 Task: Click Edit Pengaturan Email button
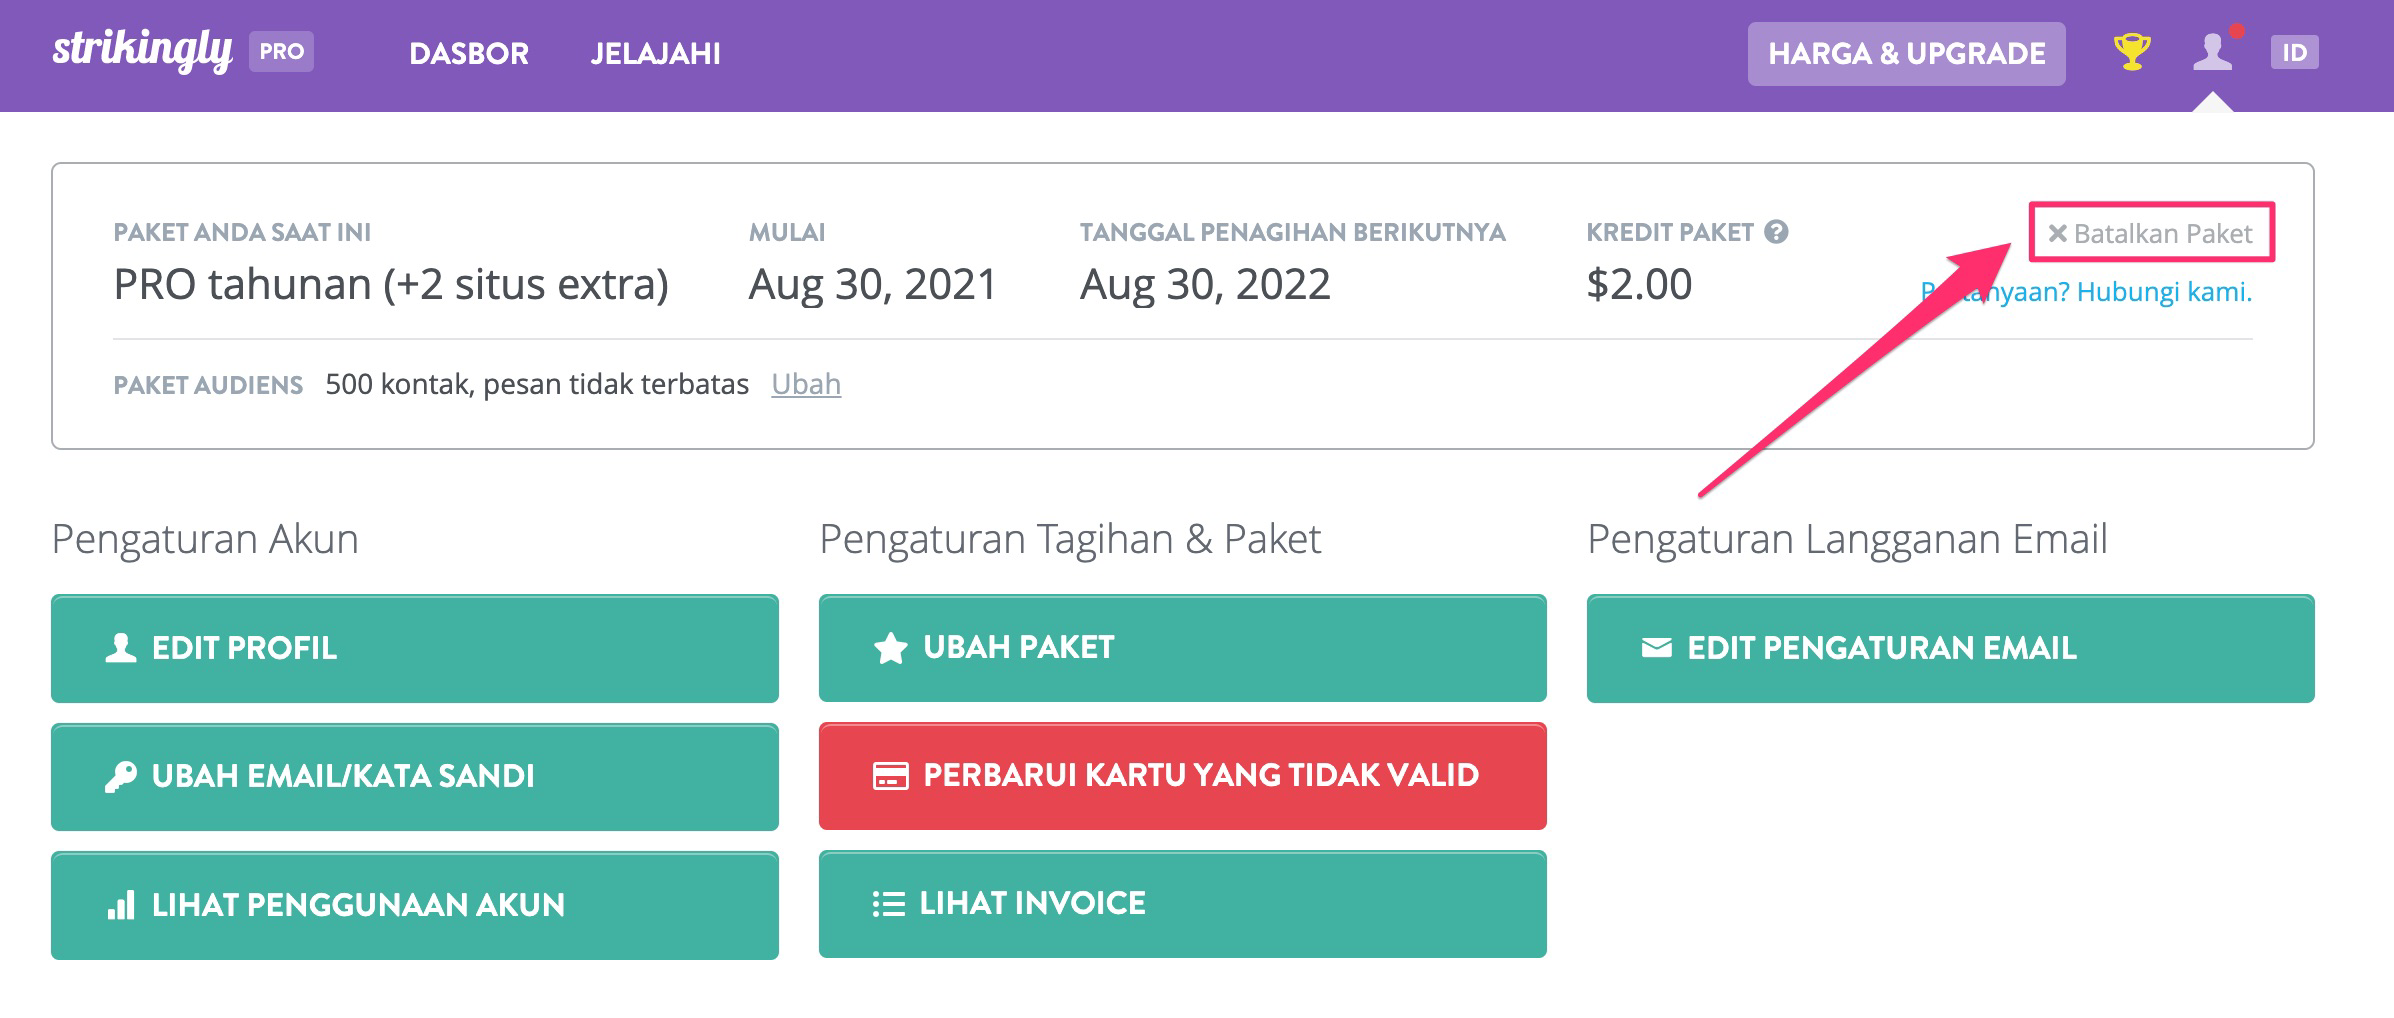click(1950, 648)
